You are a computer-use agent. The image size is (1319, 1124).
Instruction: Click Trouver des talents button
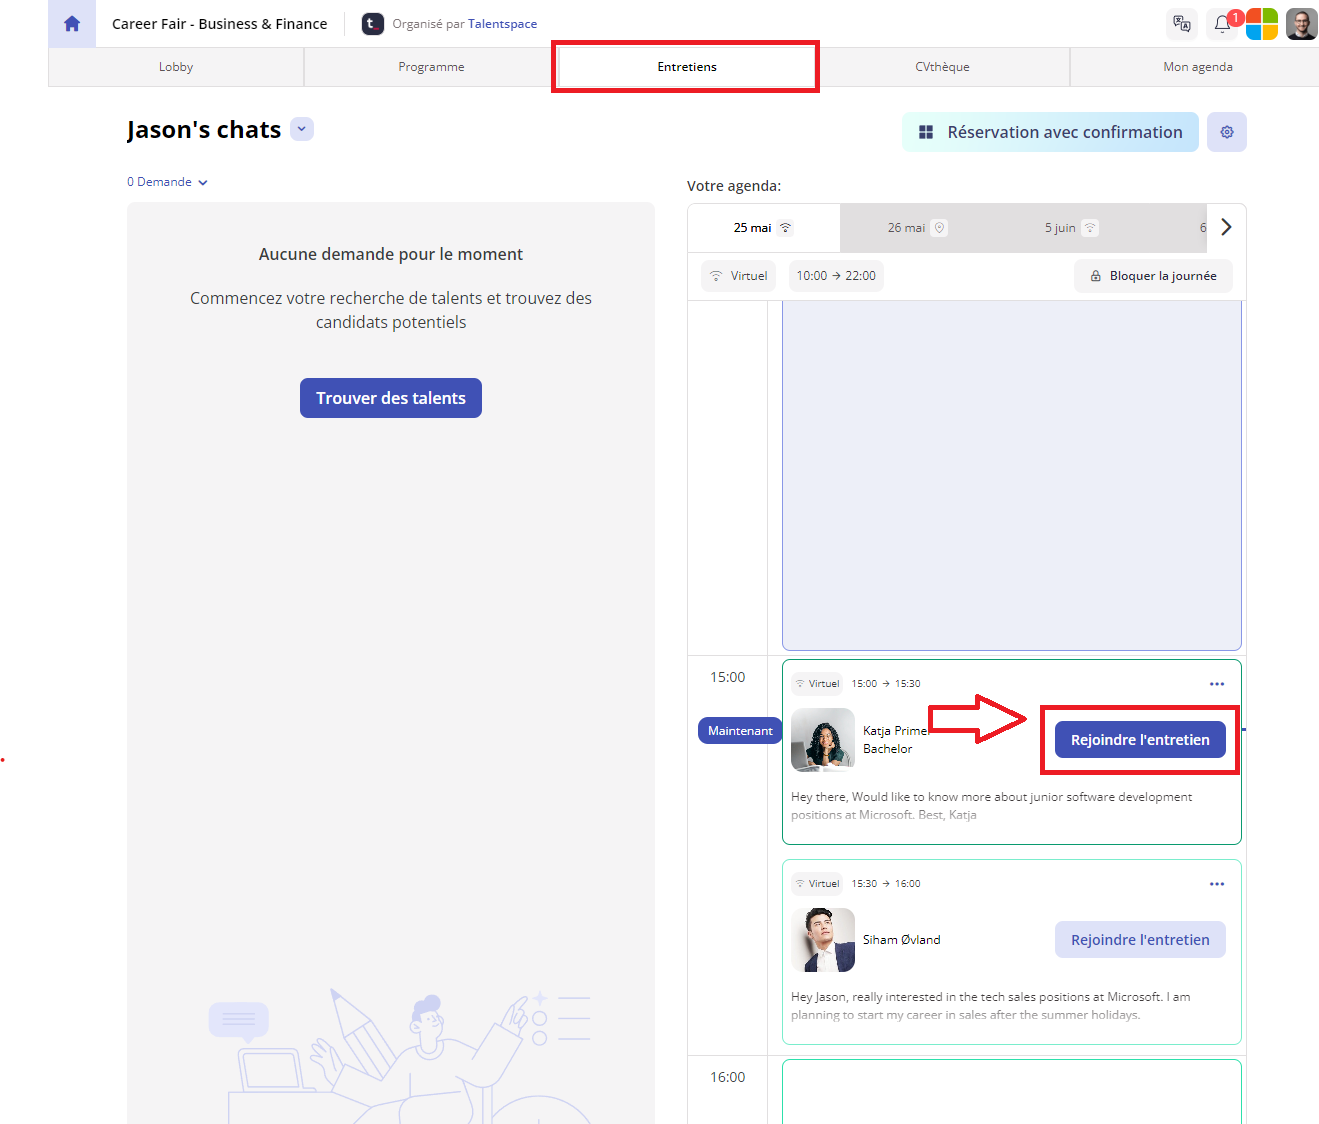tap(391, 398)
